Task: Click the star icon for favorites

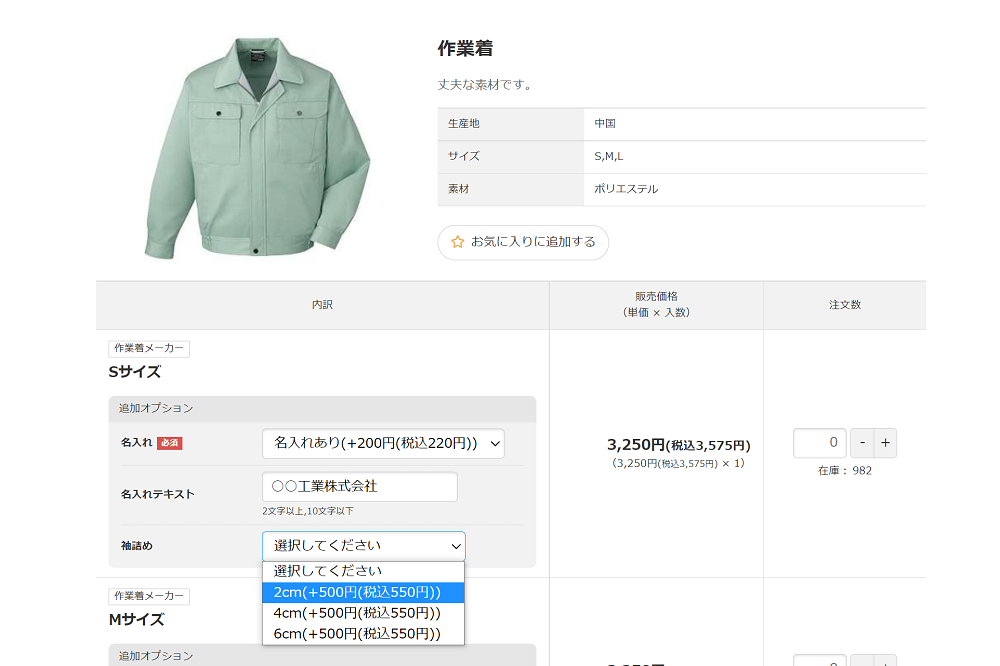Action: pyautogui.click(x=457, y=242)
